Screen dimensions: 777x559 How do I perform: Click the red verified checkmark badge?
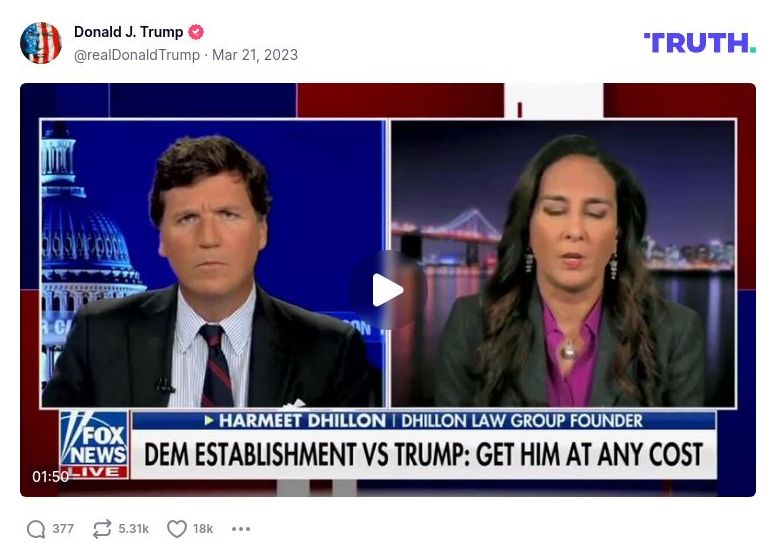tap(196, 32)
